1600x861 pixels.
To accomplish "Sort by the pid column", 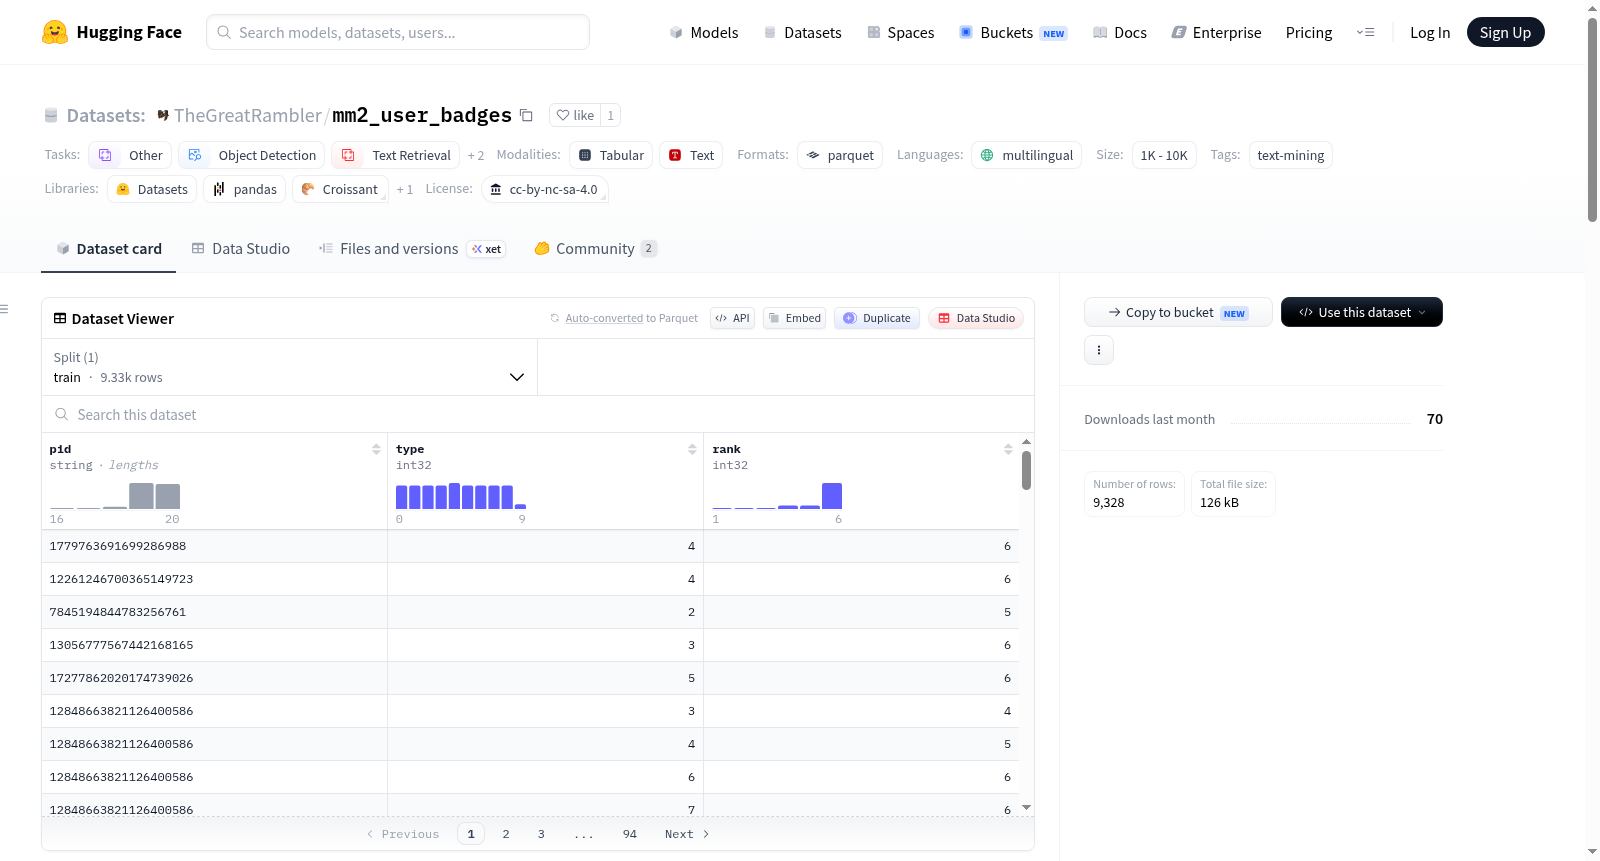I will [376, 449].
